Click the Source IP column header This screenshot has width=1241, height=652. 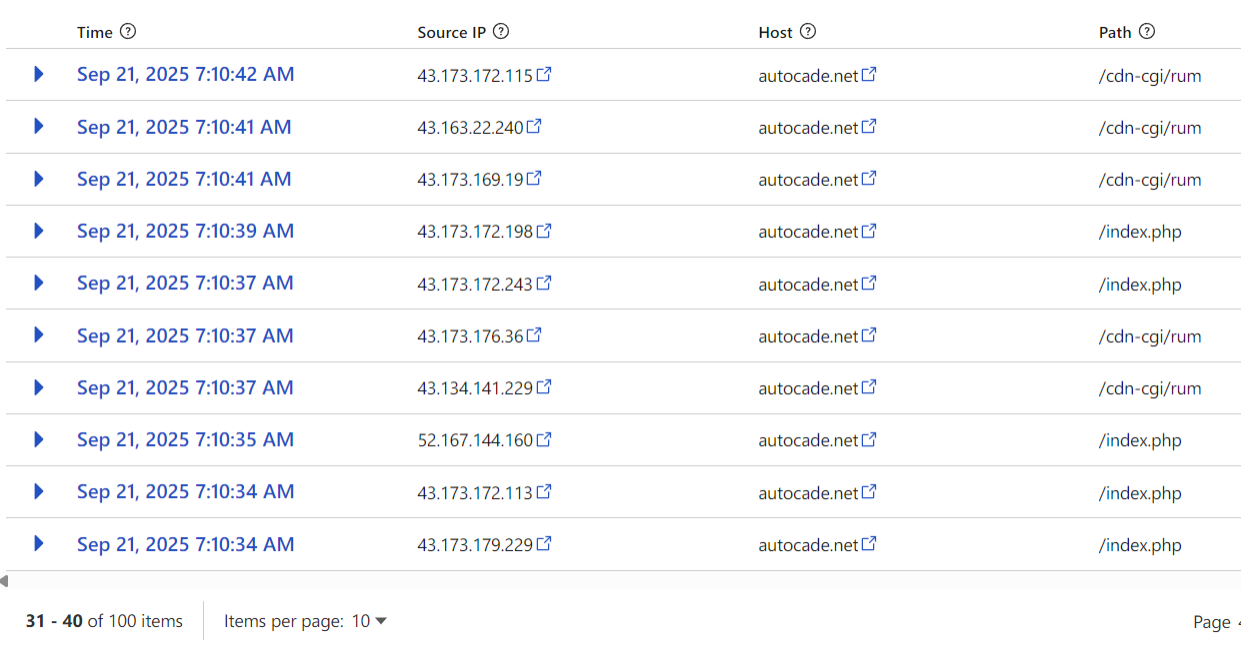coord(451,32)
